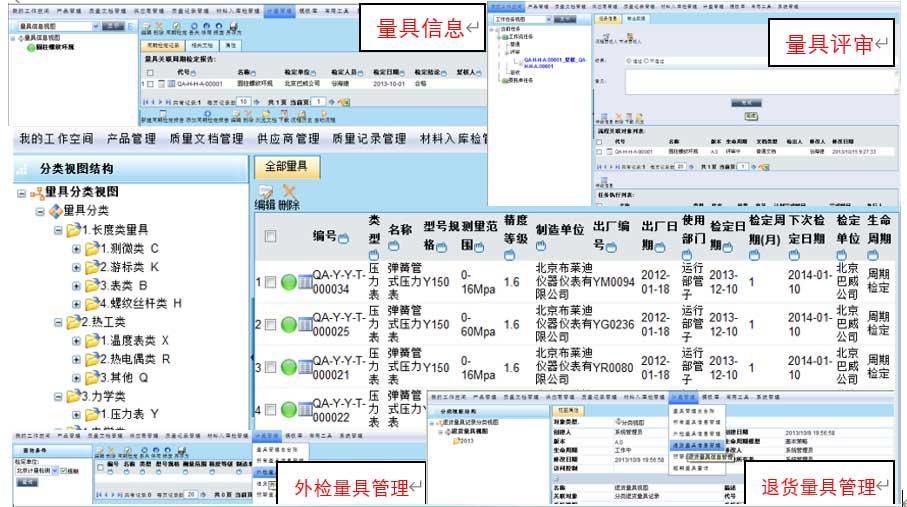The height and width of the screenshot is (507, 907).
Task: Expand the 4.螺纹丝杆类 H folder
Action: tap(76, 304)
